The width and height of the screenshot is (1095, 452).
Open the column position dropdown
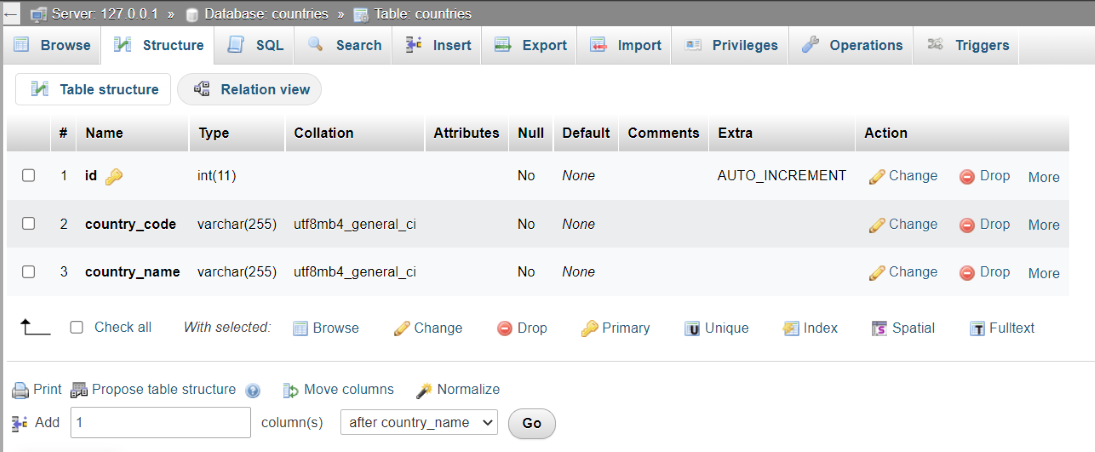click(x=419, y=422)
